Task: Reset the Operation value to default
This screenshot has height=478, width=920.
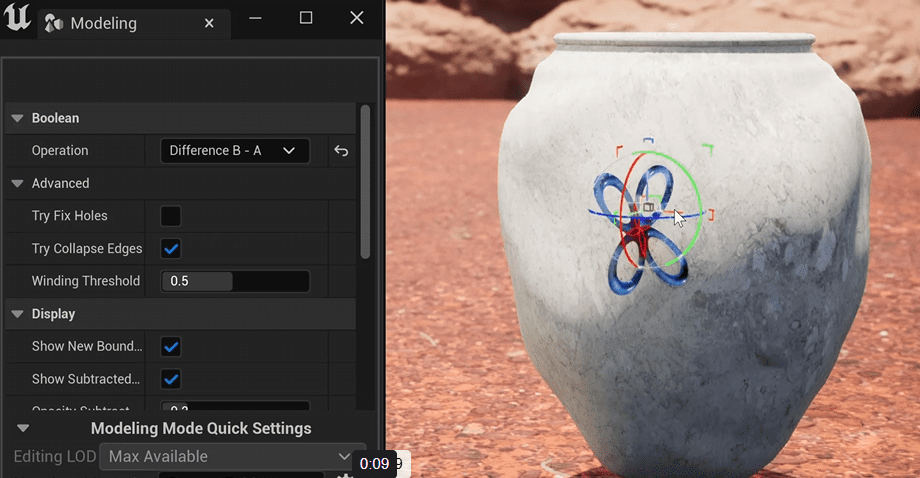Action: click(341, 151)
